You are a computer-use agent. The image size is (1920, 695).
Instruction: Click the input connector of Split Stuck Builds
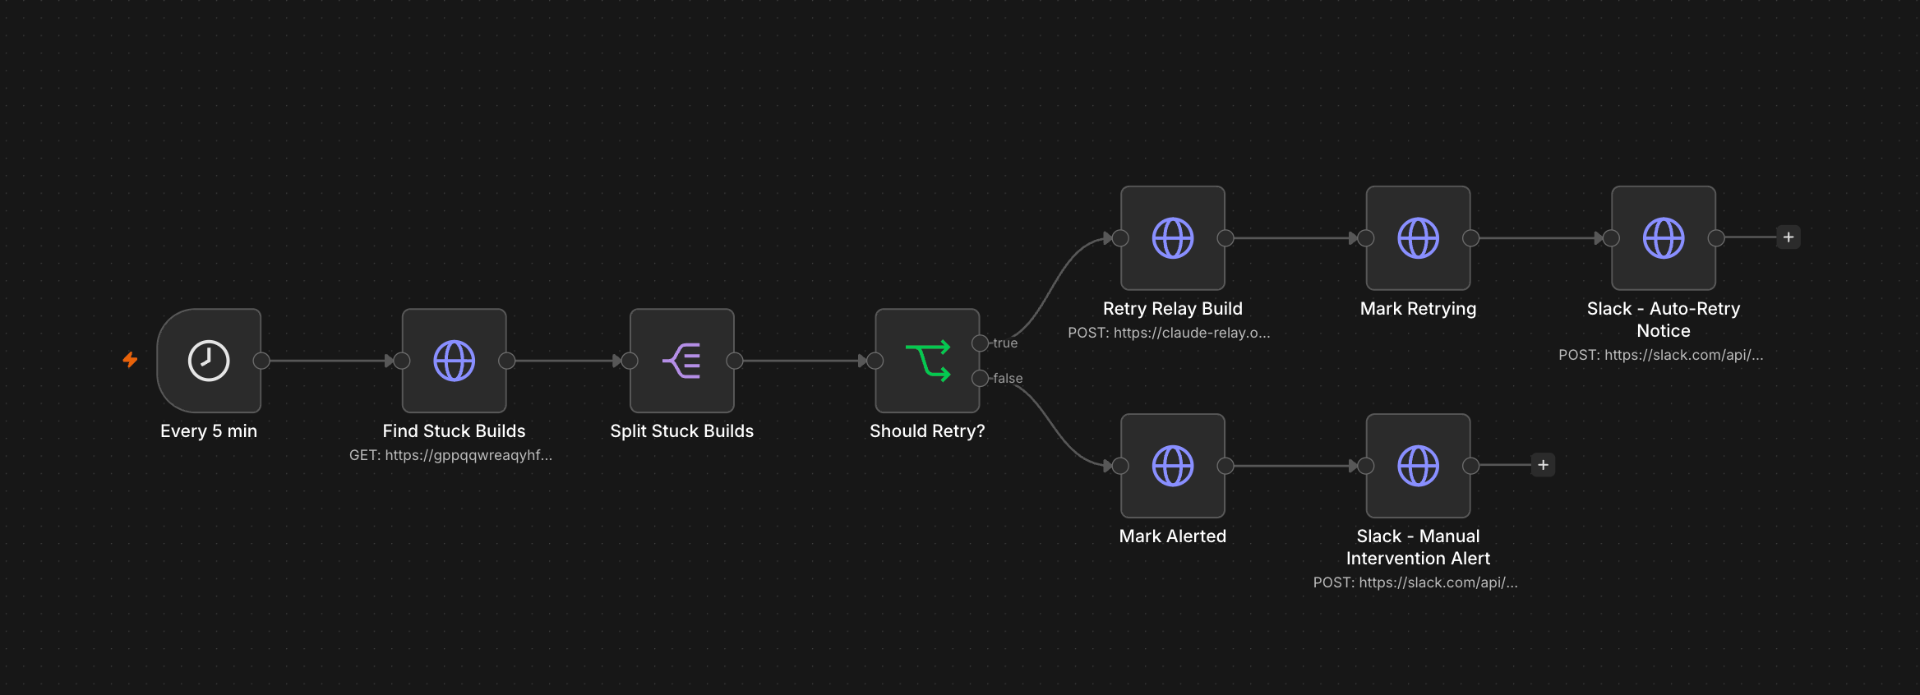[630, 361]
